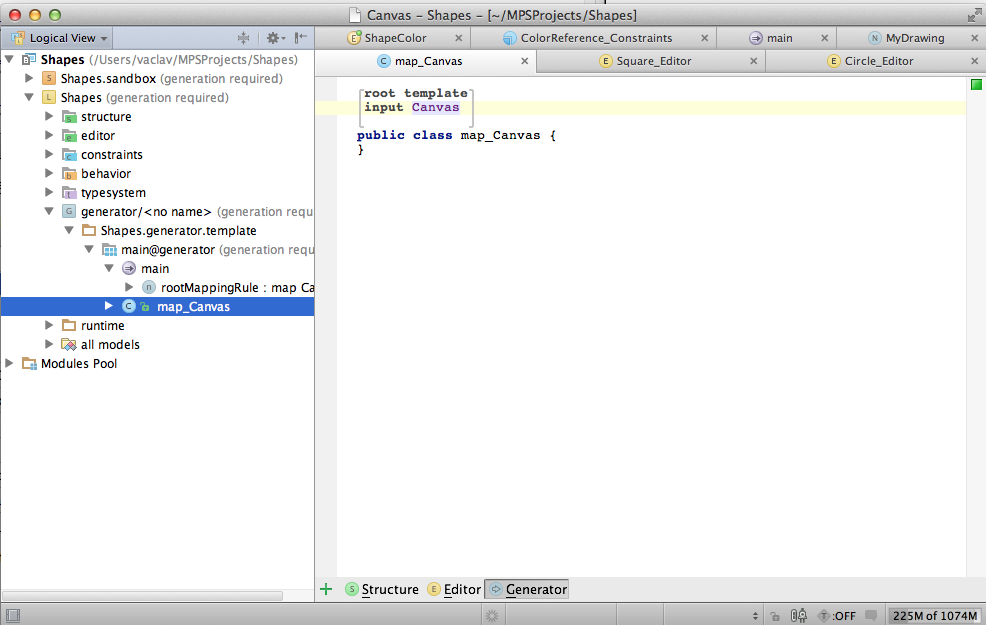Collapse the Shapes.generator.template node
This screenshot has height=625, width=986.
(x=69, y=231)
